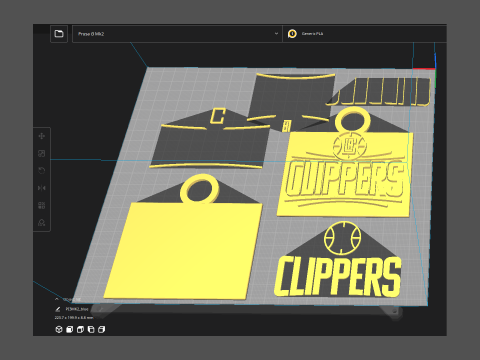Switch to Front view orientation
This screenshot has height=360, width=480.
pyautogui.click(x=69, y=329)
